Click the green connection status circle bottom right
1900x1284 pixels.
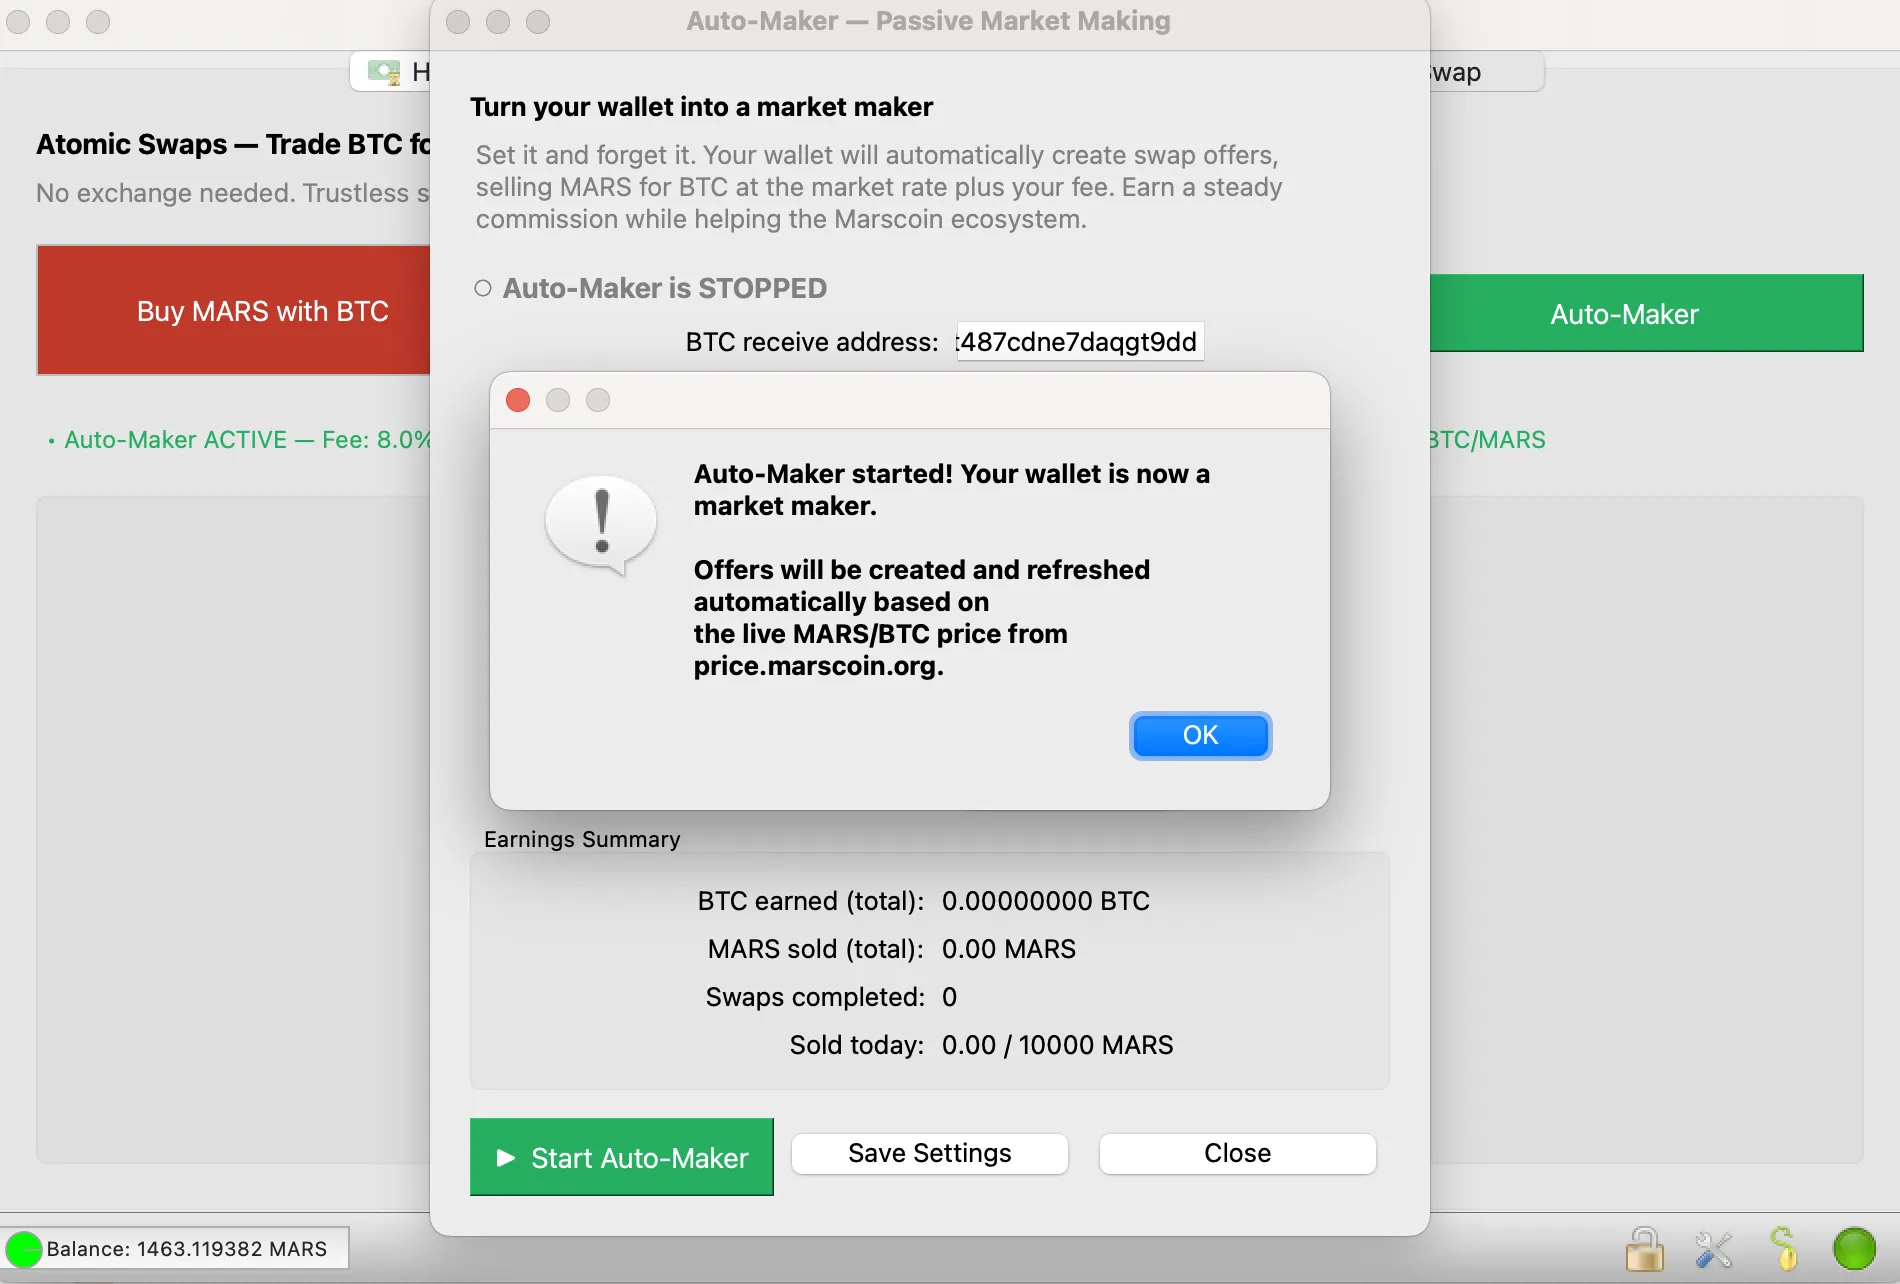(x=1855, y=1248)
